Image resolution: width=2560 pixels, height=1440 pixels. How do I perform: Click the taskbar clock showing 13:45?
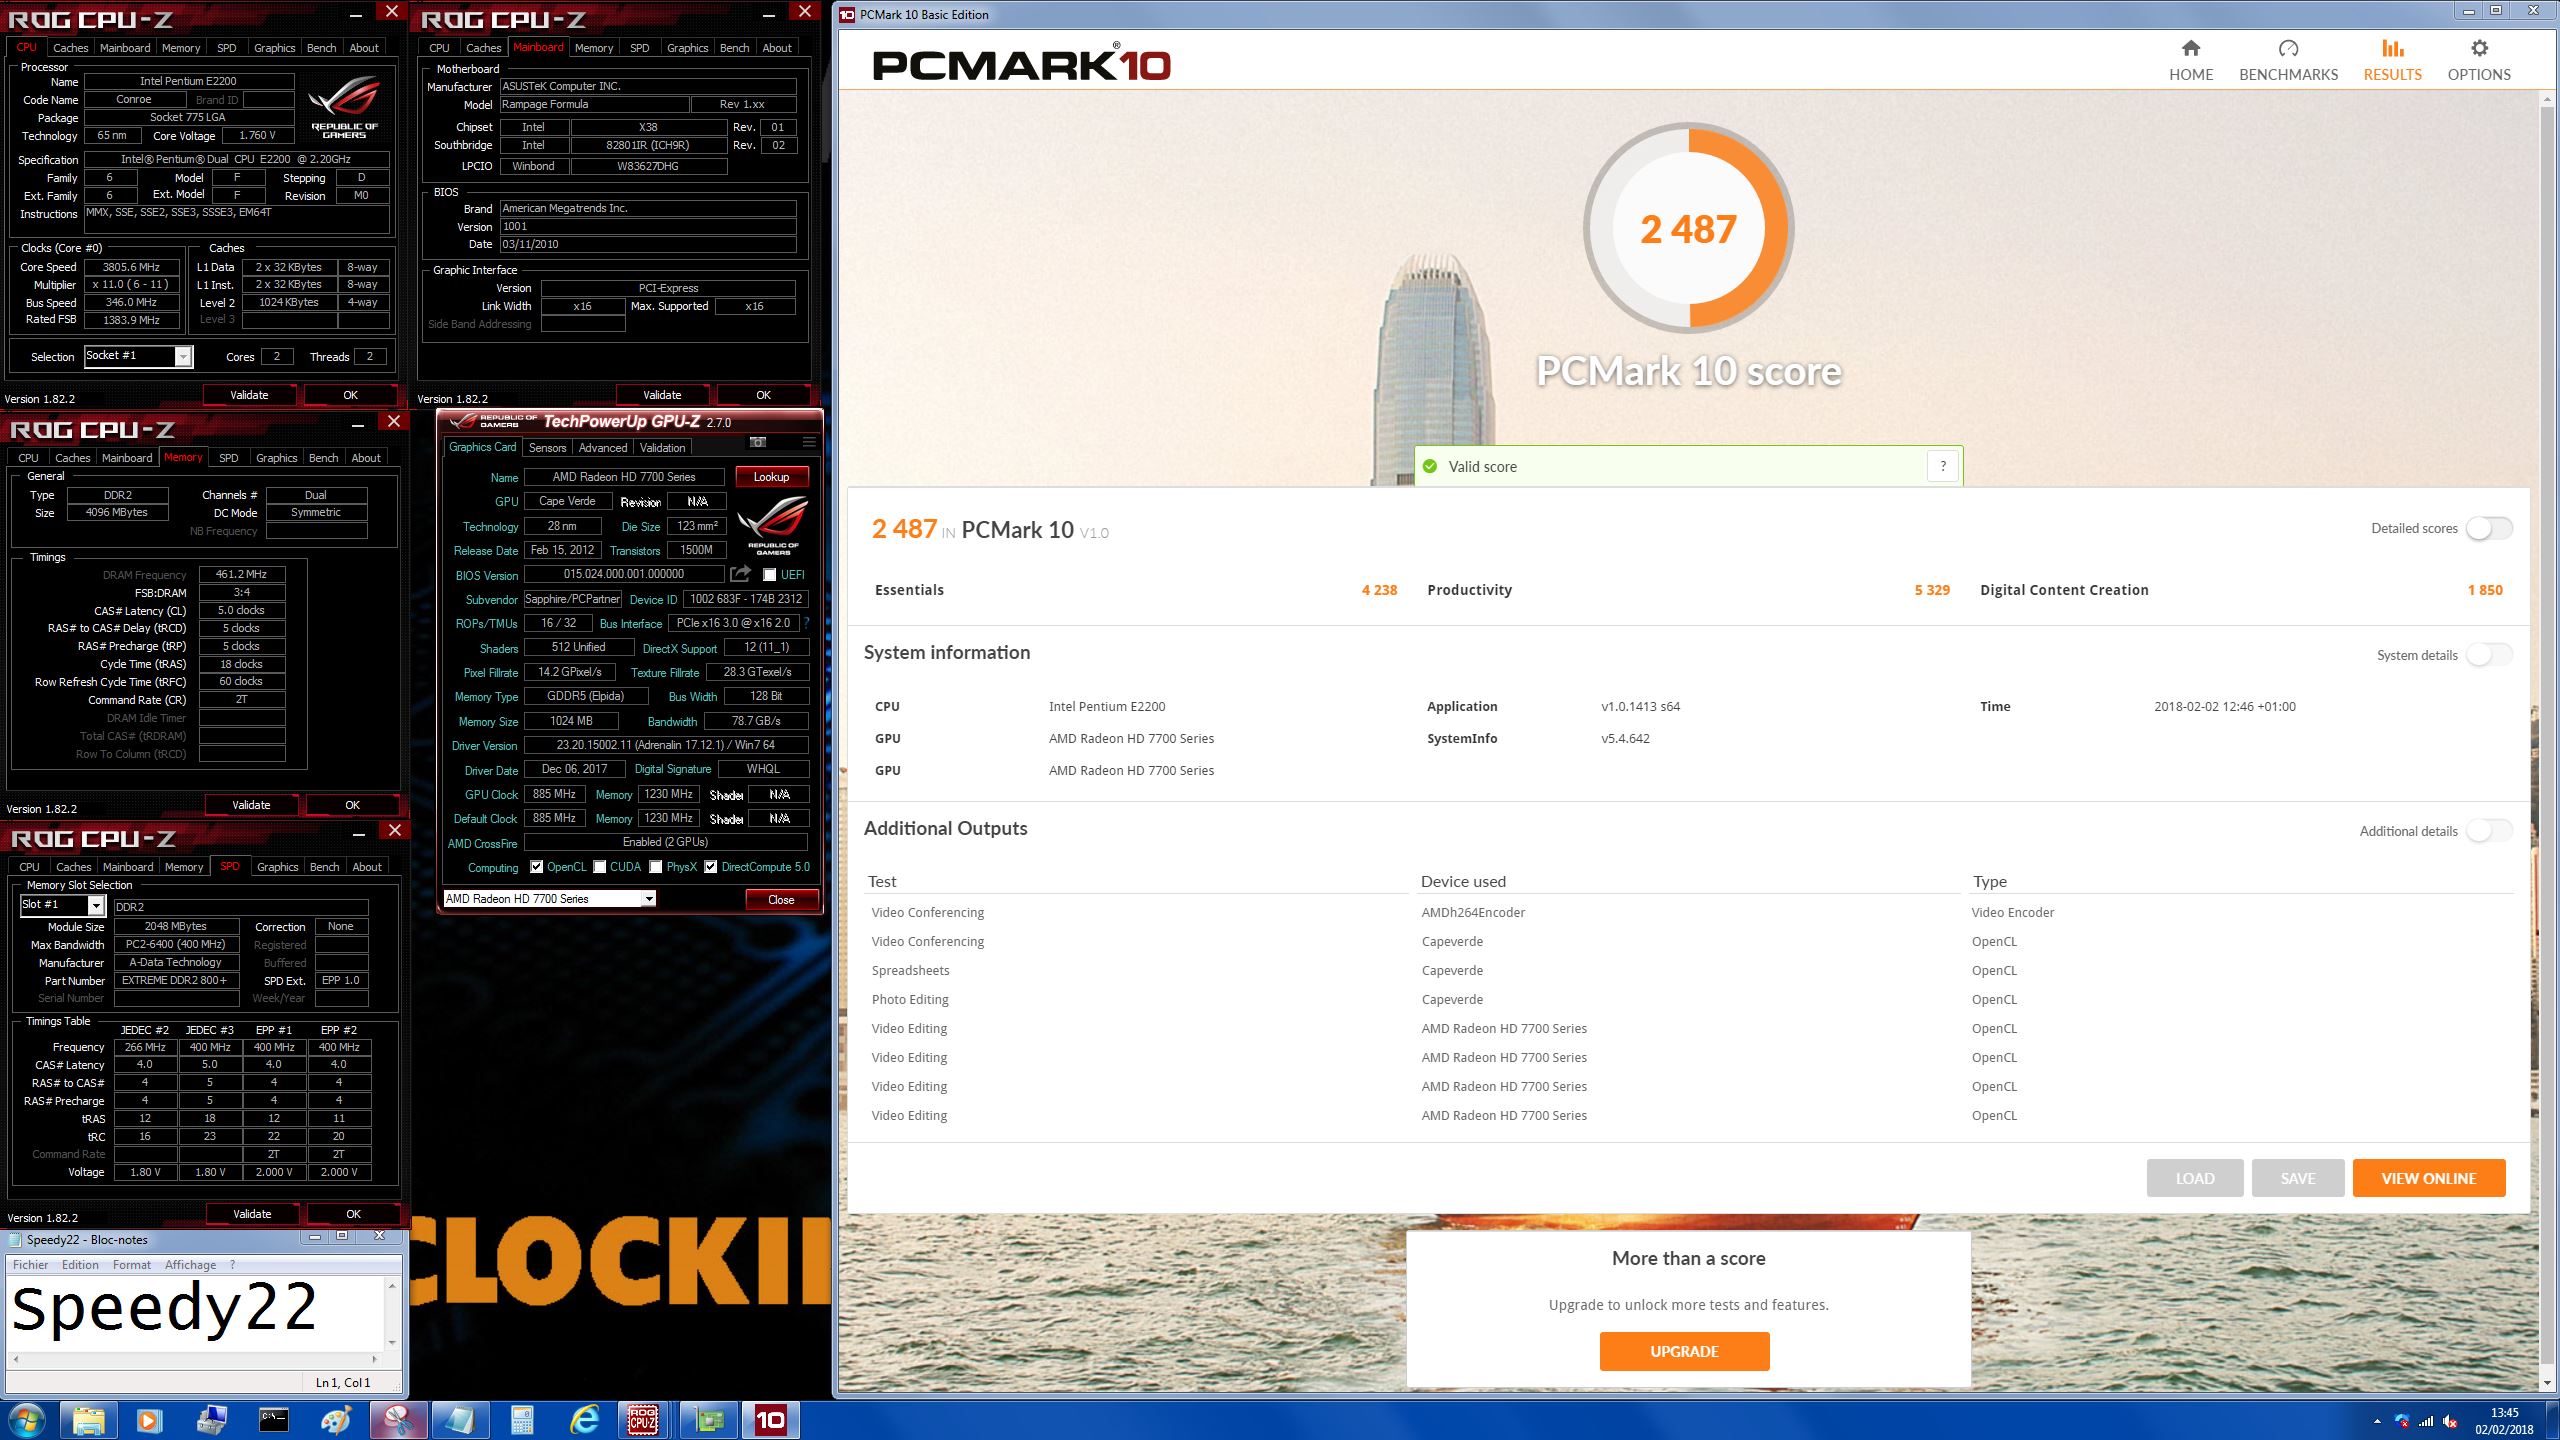2505,1421
